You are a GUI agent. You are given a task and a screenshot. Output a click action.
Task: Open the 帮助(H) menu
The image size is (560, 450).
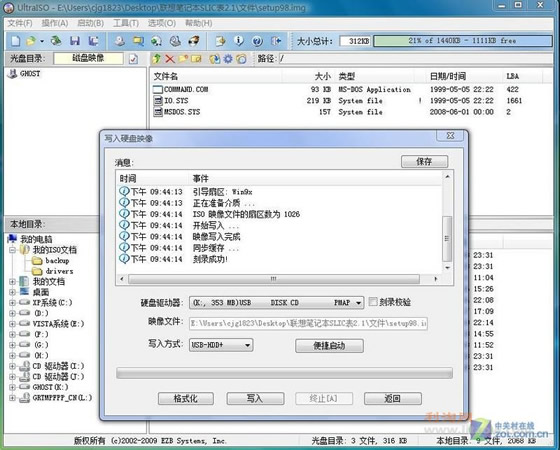click(x=198, y=23)
